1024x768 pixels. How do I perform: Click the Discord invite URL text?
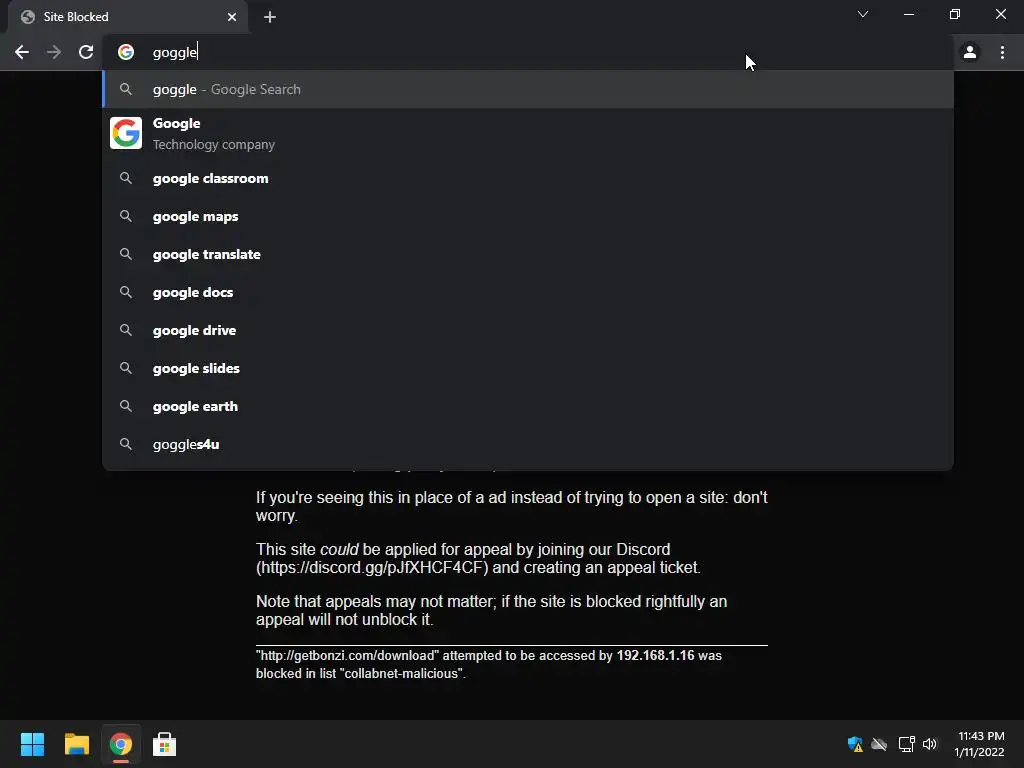tap(372, 568)
